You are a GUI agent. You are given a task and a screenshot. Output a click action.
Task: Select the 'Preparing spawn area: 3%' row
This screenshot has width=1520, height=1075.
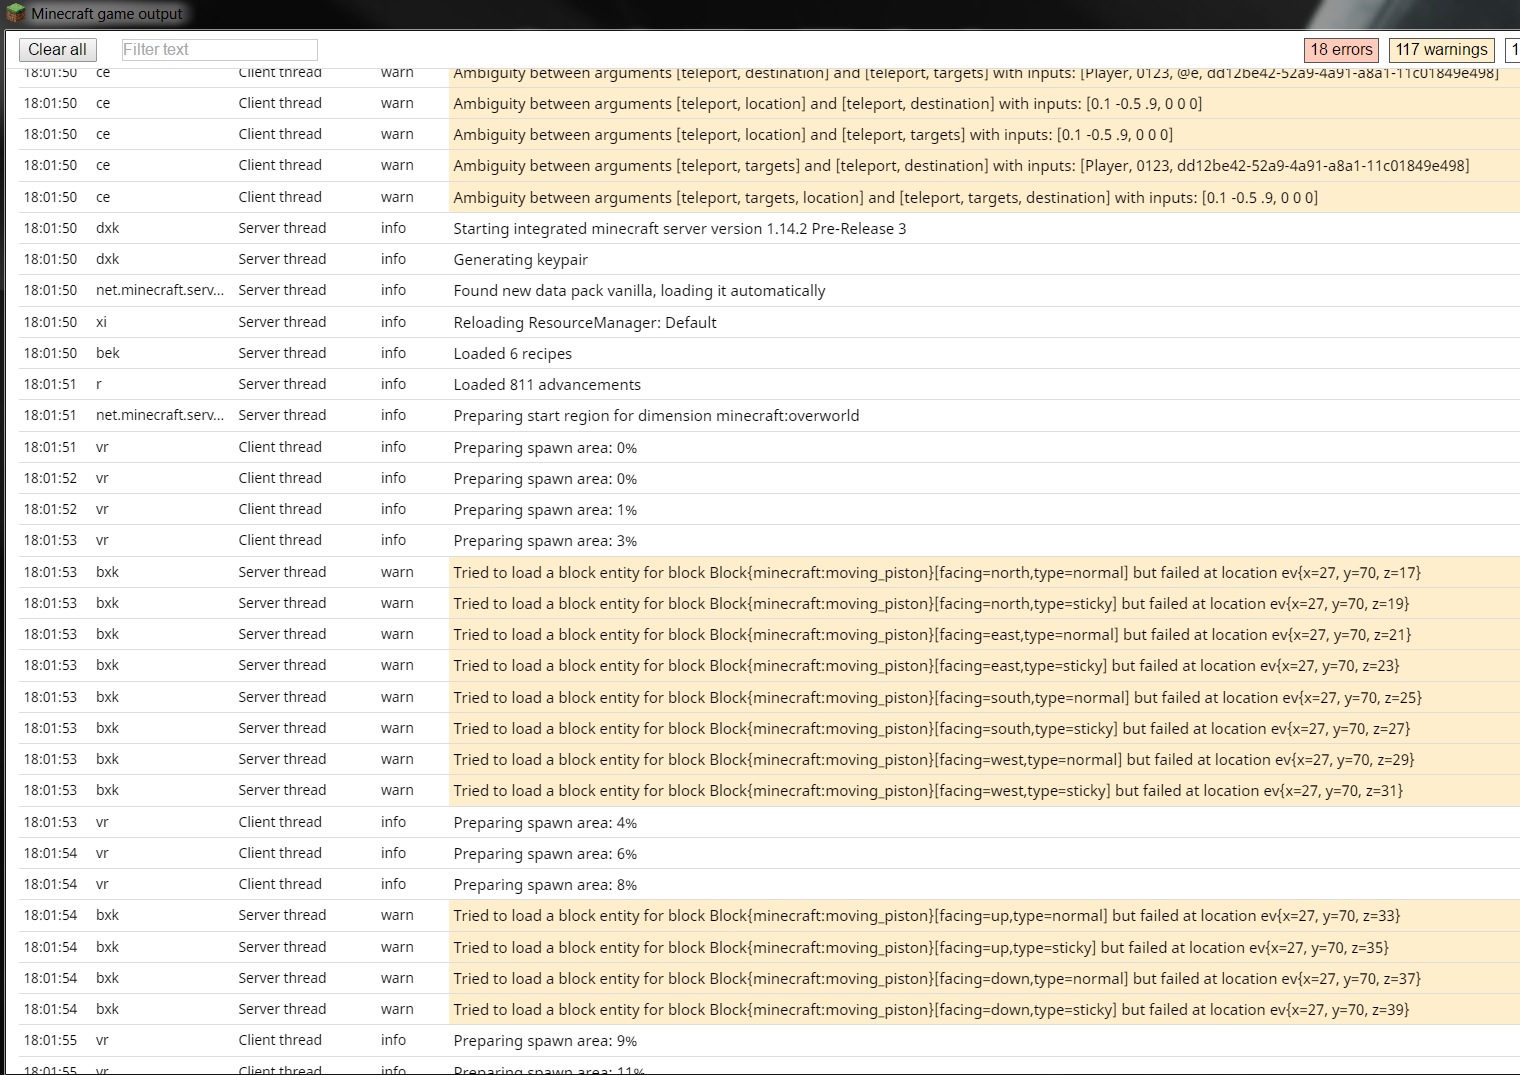(545, 541)
